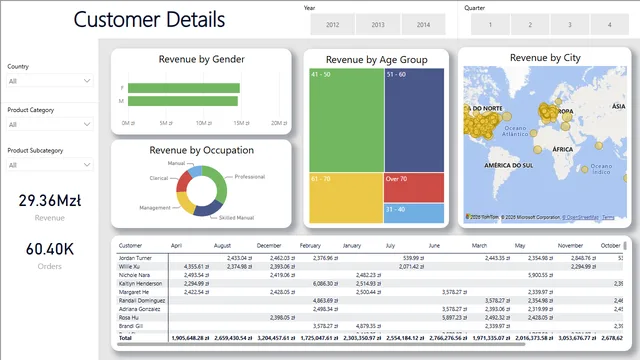Sort table by March column header
Image resolution: width=640 pixels, height=360 pixels.
pos(479,245)
